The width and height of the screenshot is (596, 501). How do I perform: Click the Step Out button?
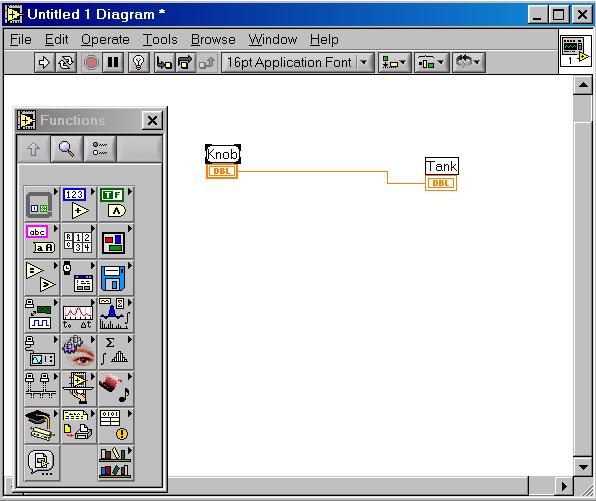tap(207, 62)
